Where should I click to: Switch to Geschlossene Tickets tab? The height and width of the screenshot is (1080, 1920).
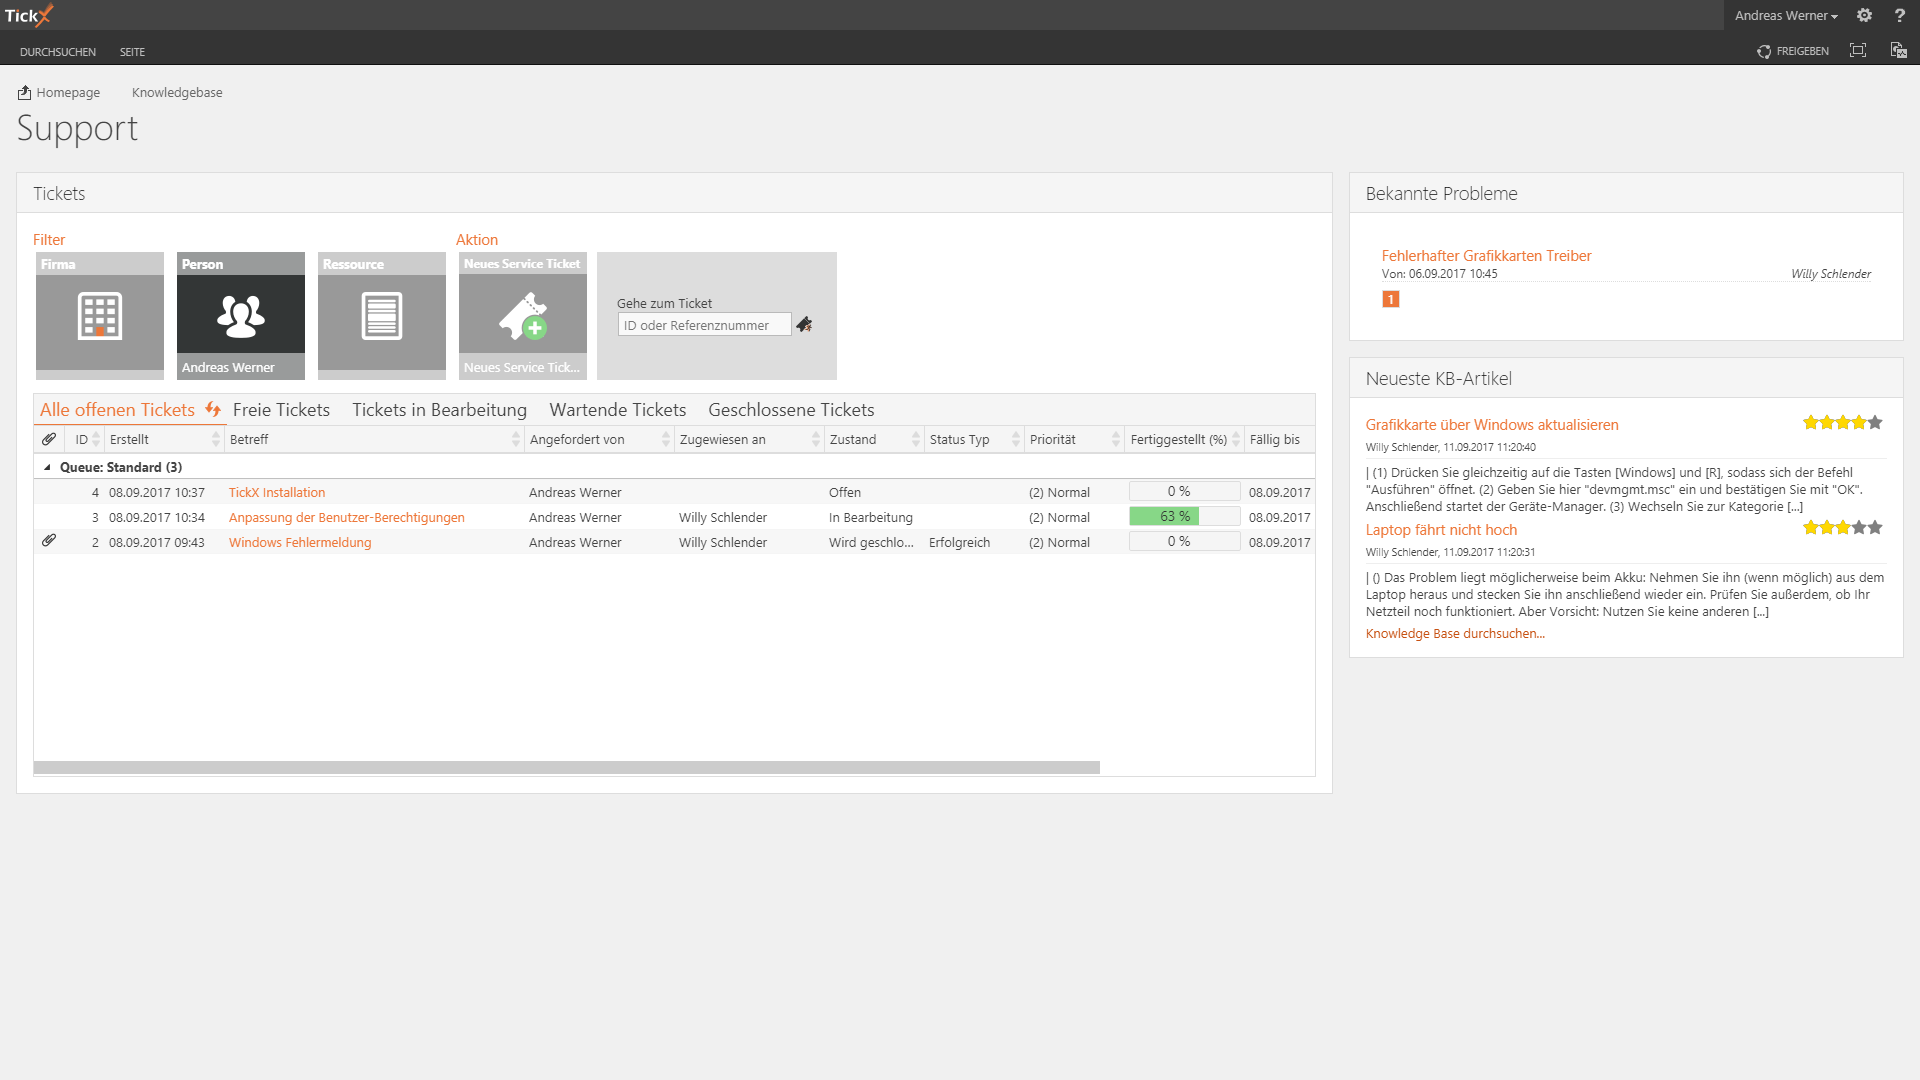click(791, 410)
